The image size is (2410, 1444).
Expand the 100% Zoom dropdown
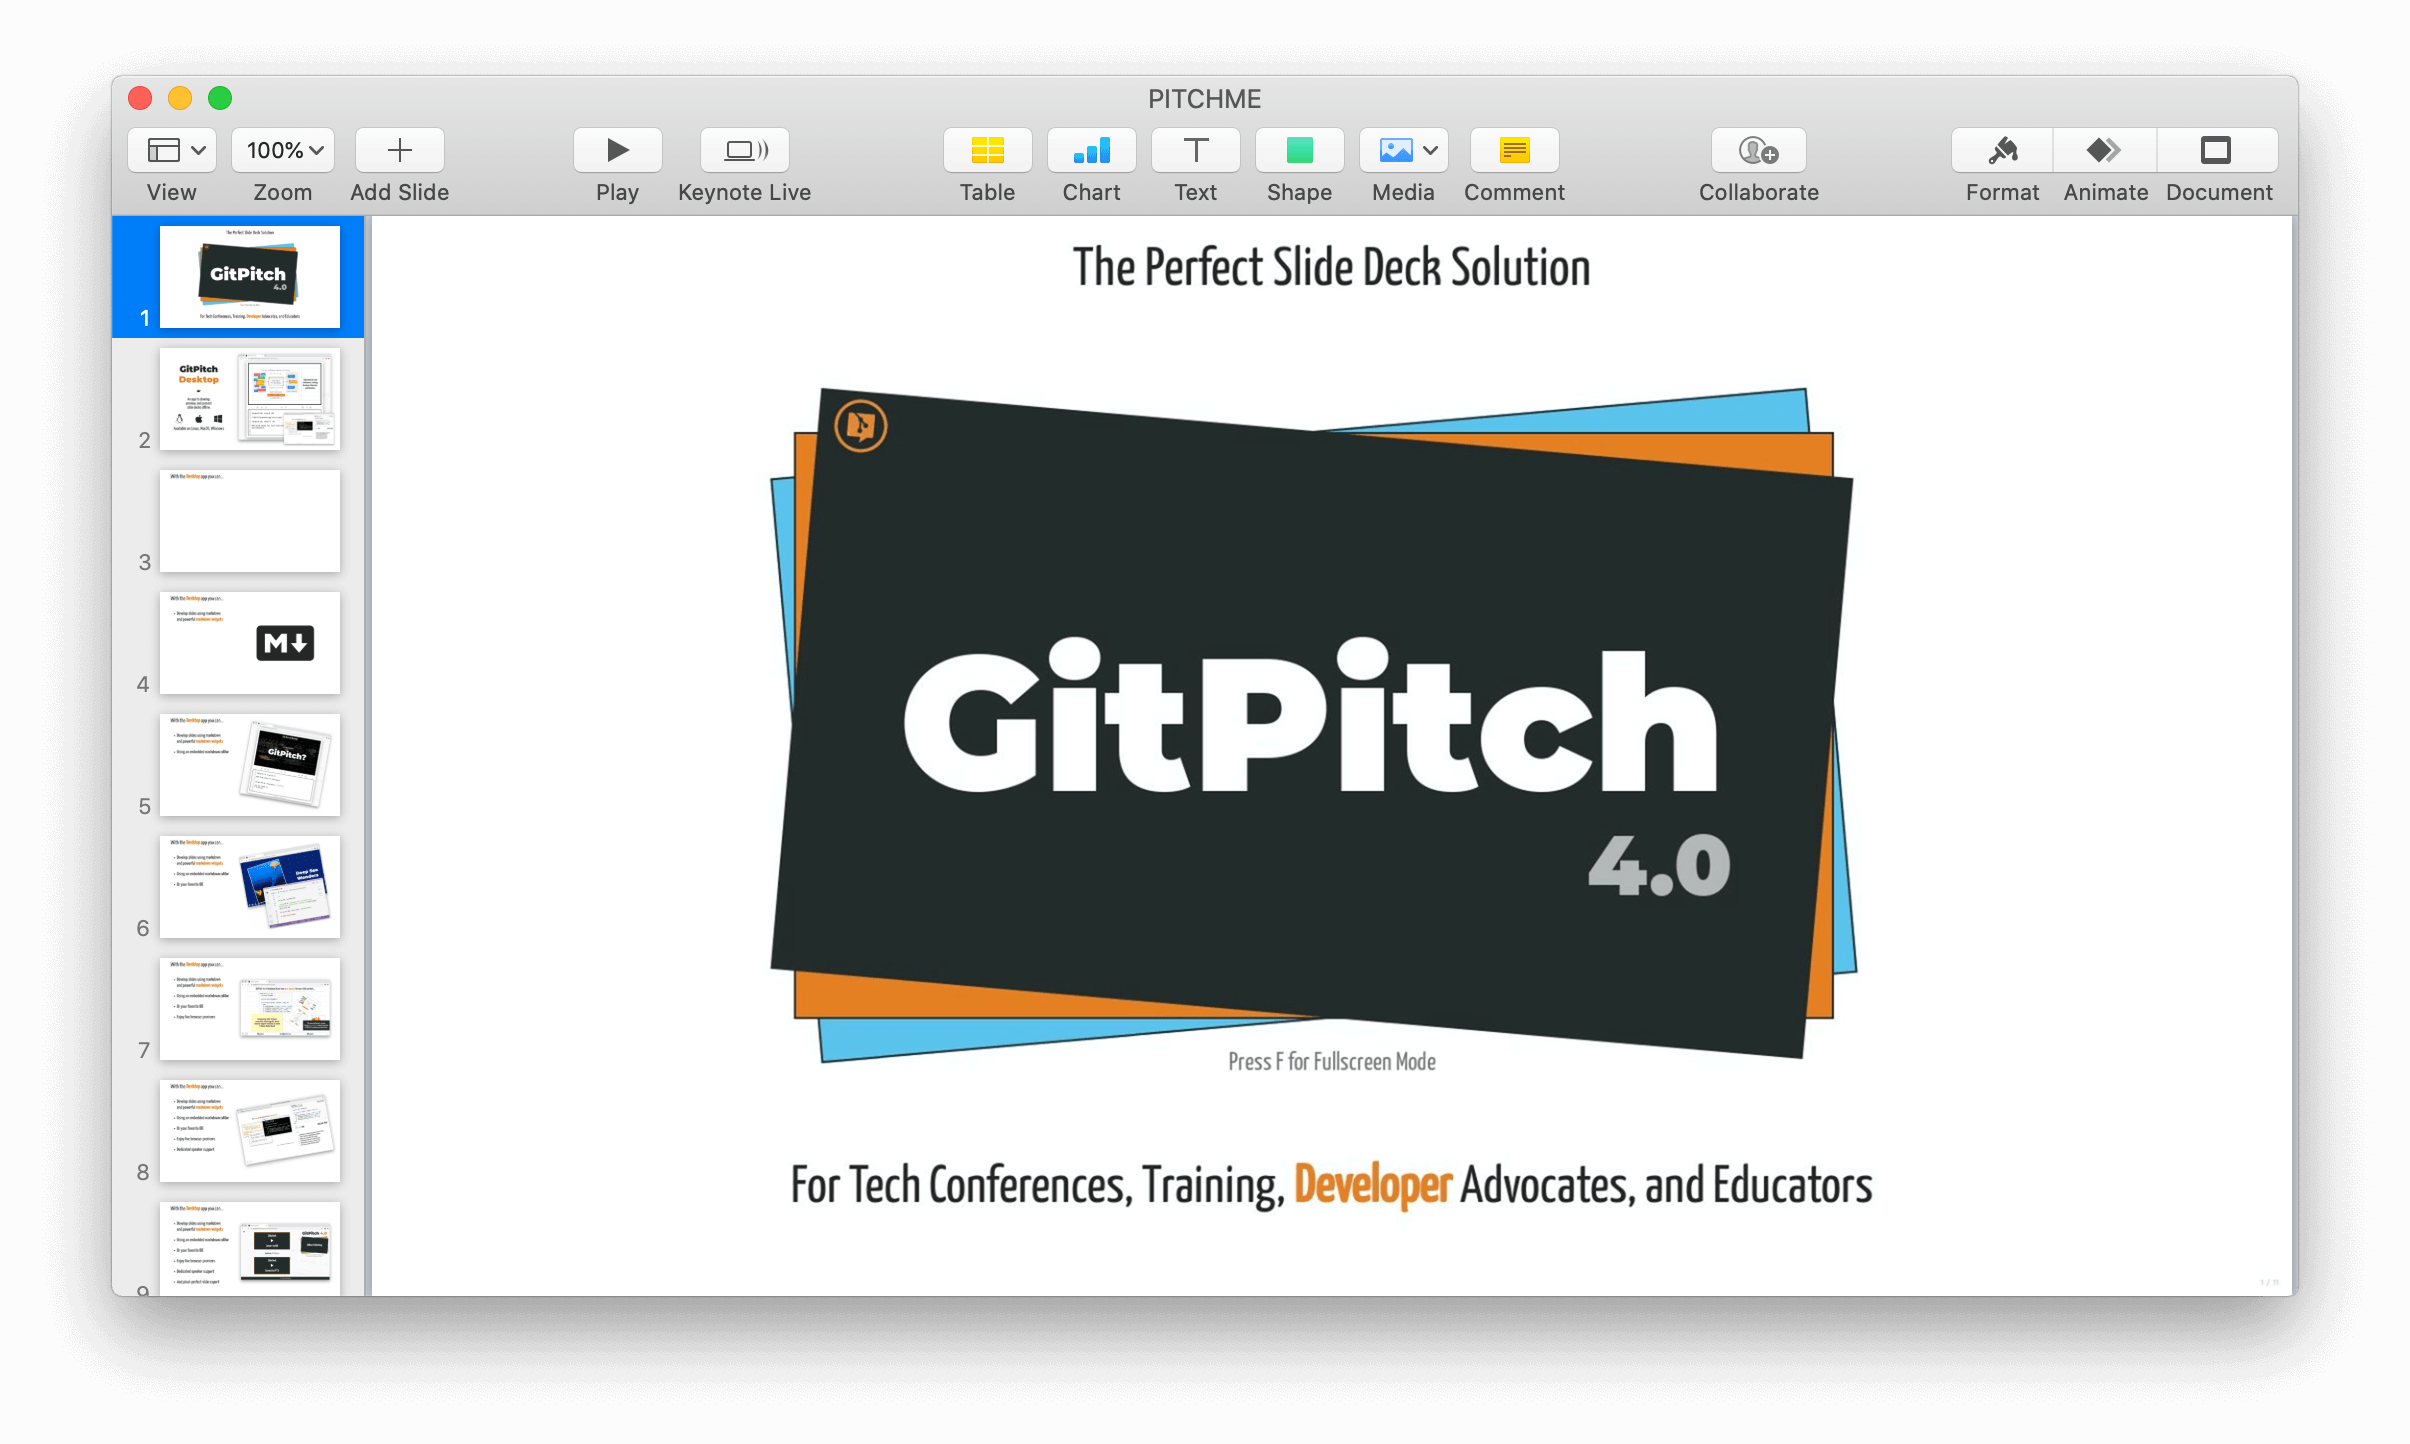point(284,150)
